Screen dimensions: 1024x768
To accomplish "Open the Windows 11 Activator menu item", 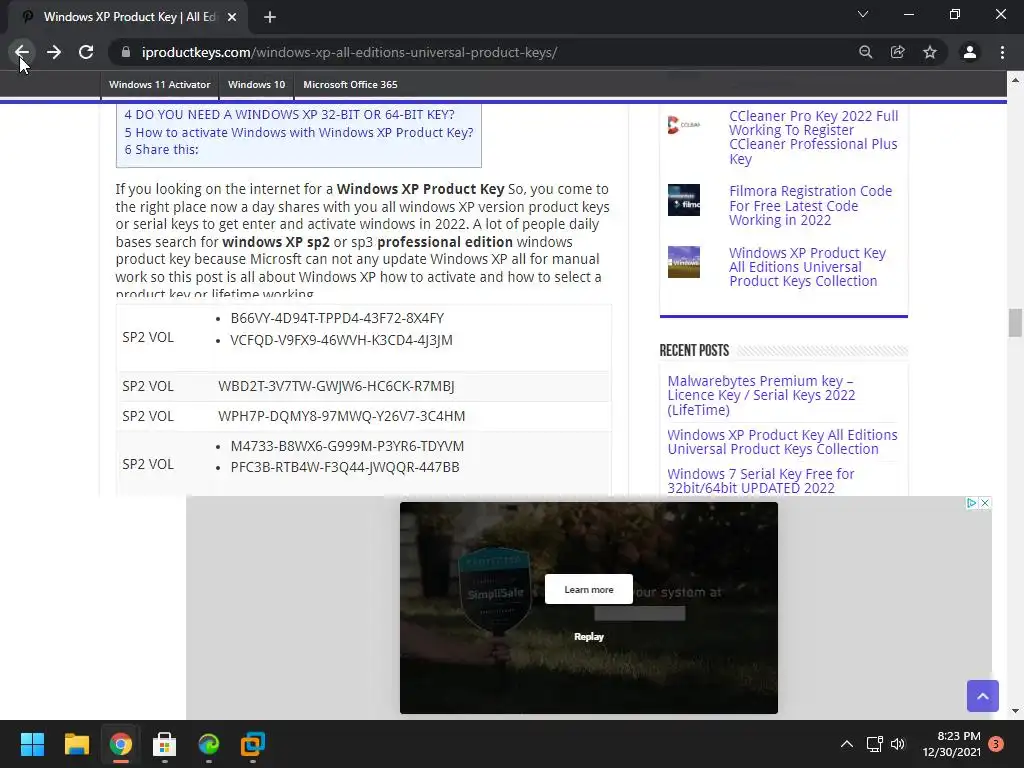I will (159, 84).
